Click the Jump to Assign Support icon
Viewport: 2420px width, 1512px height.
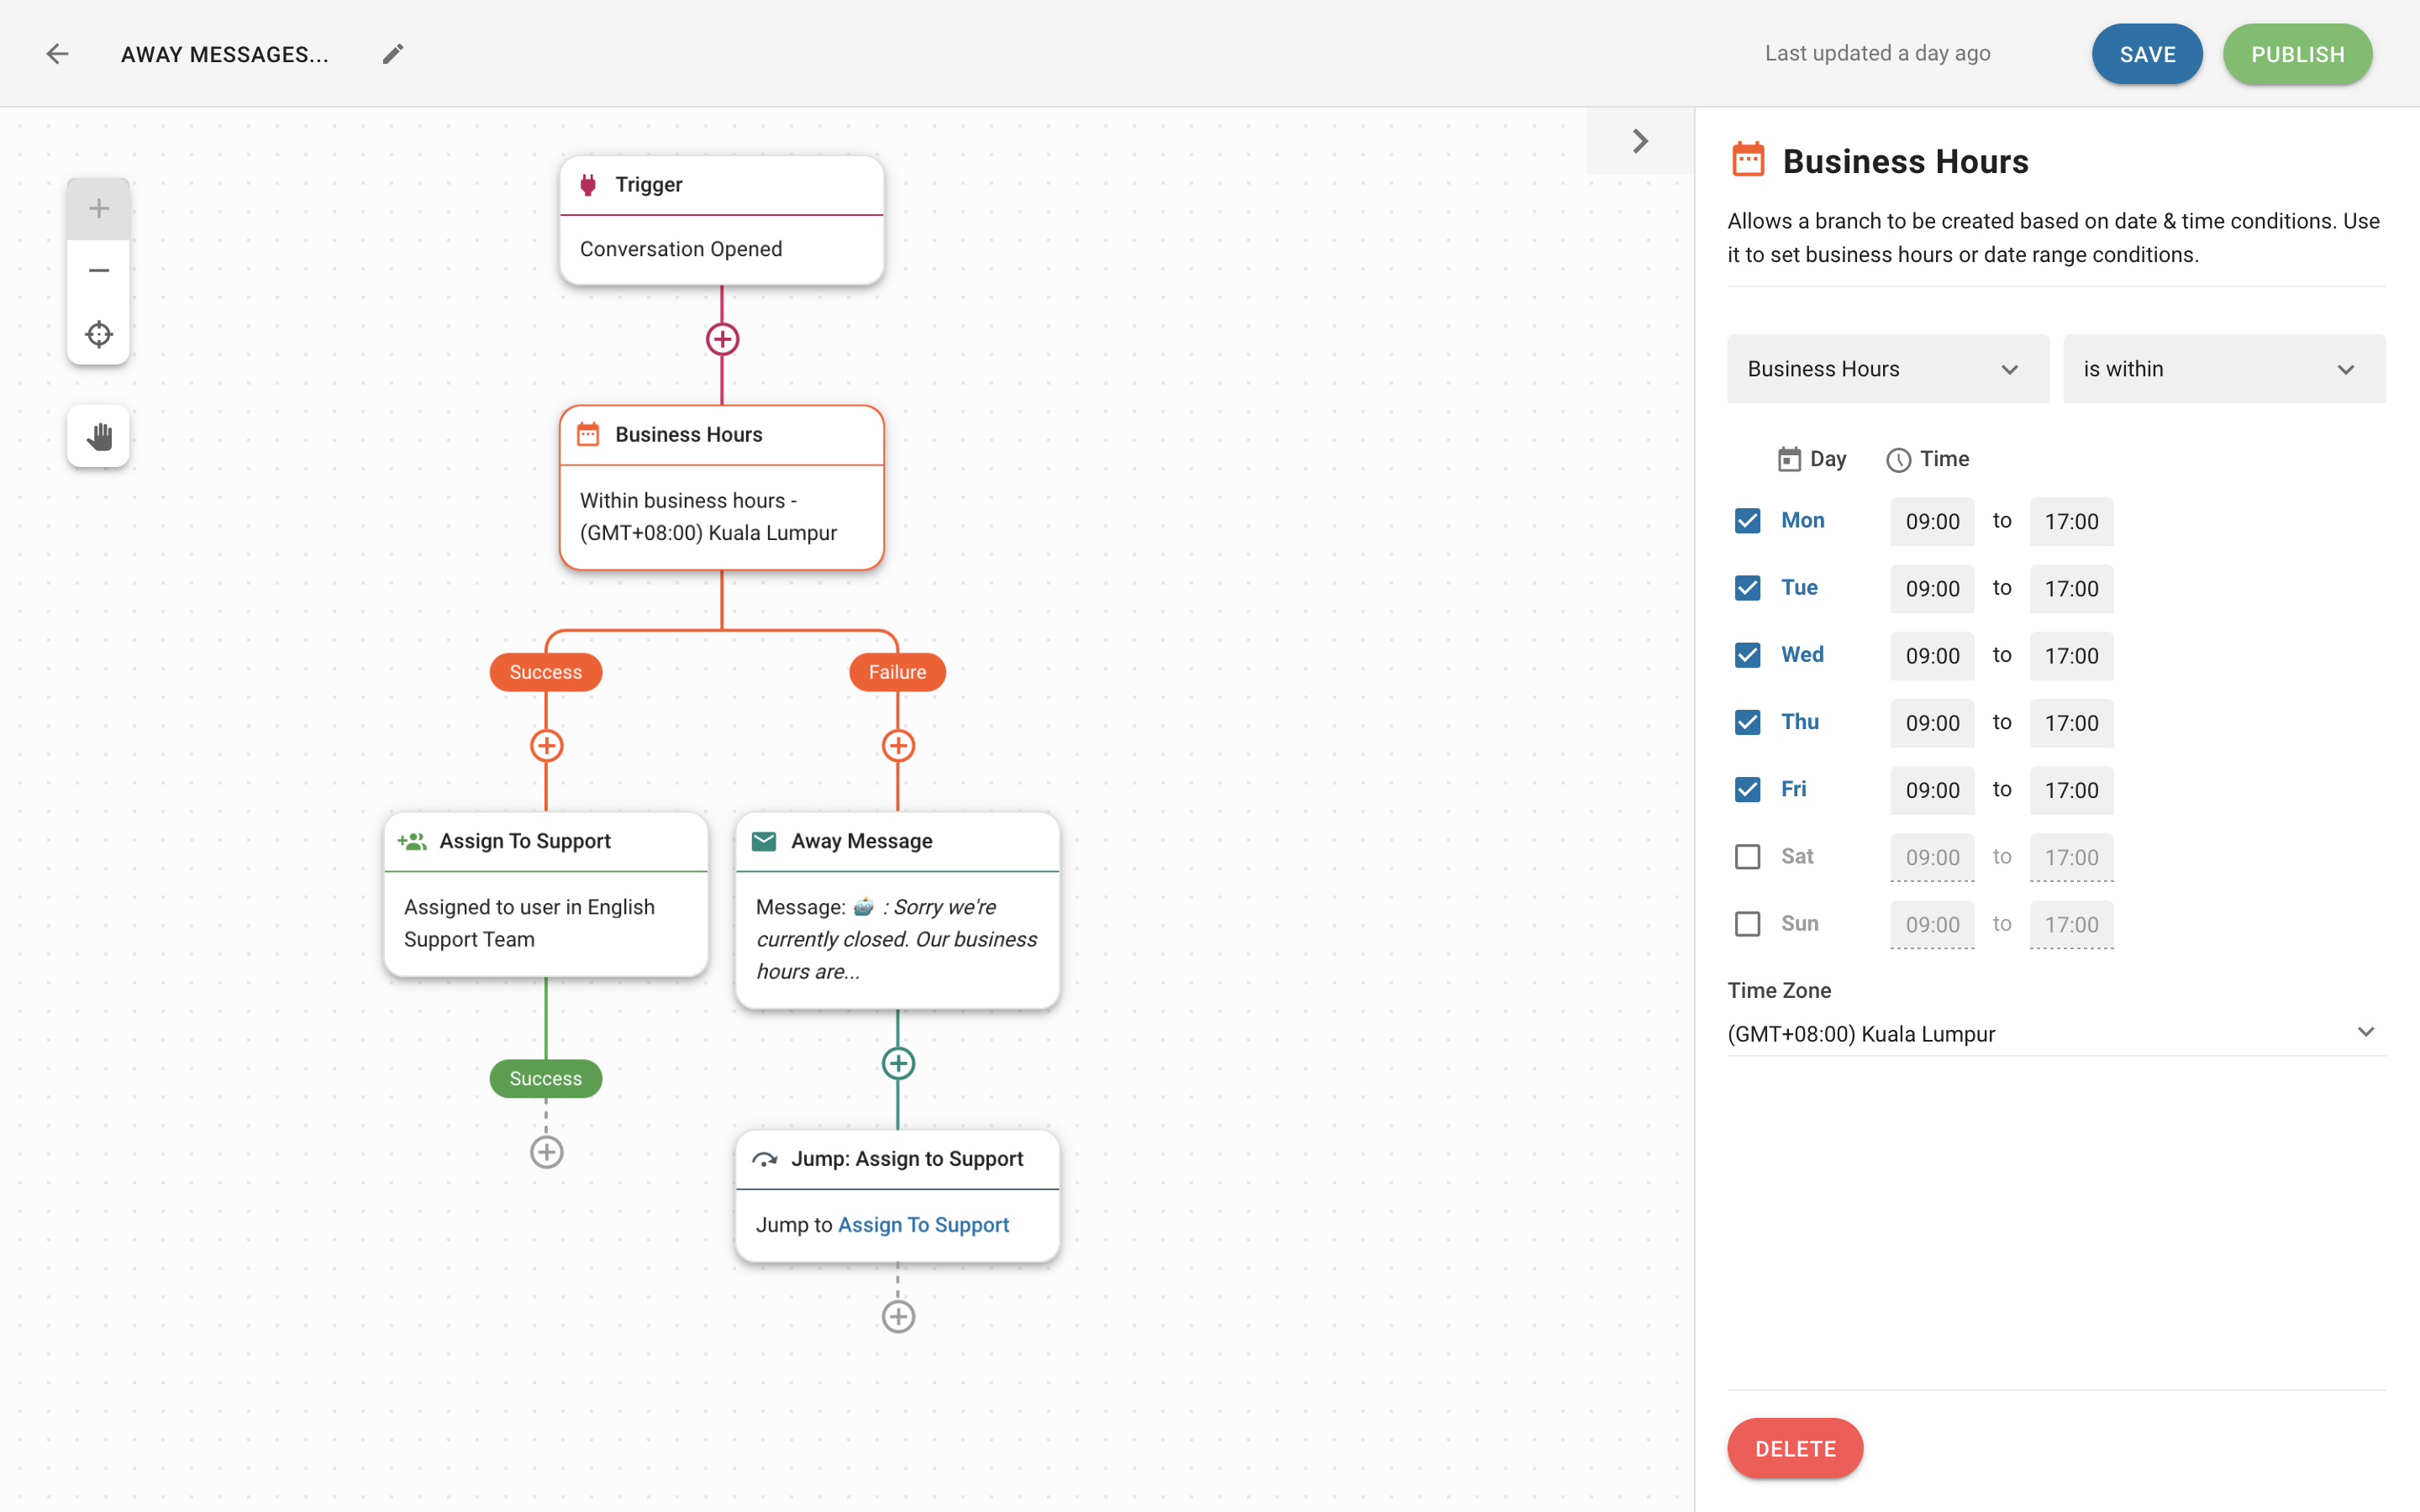click(x=761, y=1157)
